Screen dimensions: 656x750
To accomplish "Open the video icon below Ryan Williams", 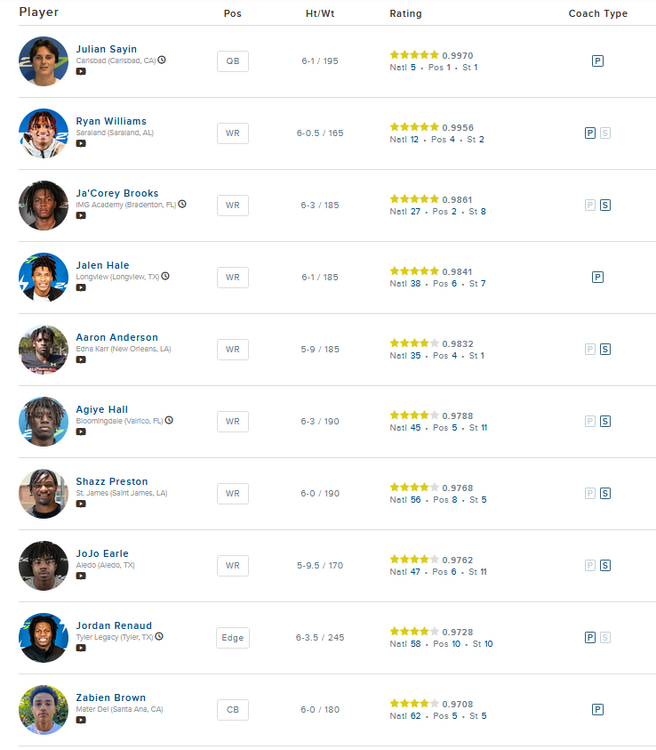I will coord(81,143).
